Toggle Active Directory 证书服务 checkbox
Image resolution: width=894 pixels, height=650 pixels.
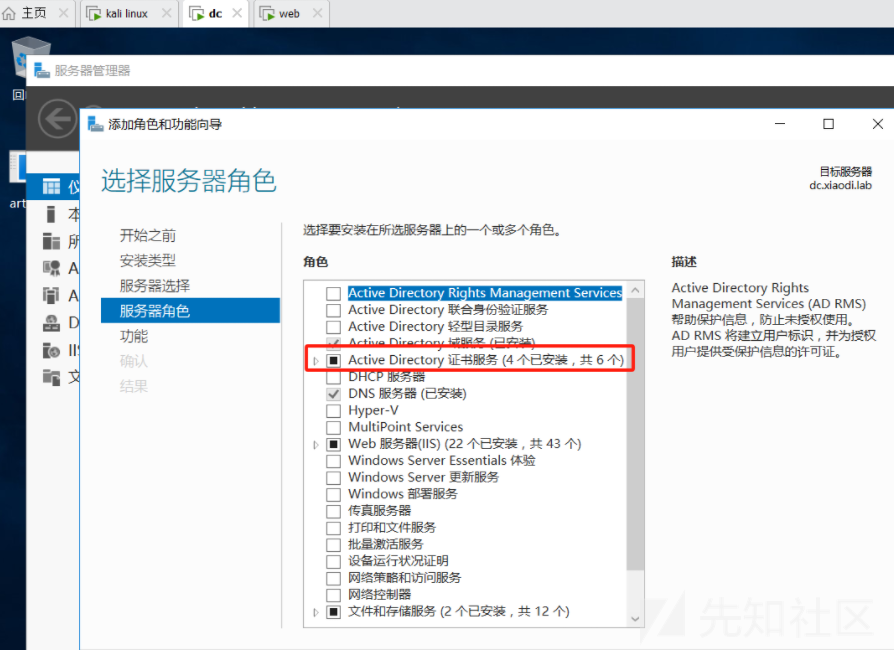tap(334, 360)
